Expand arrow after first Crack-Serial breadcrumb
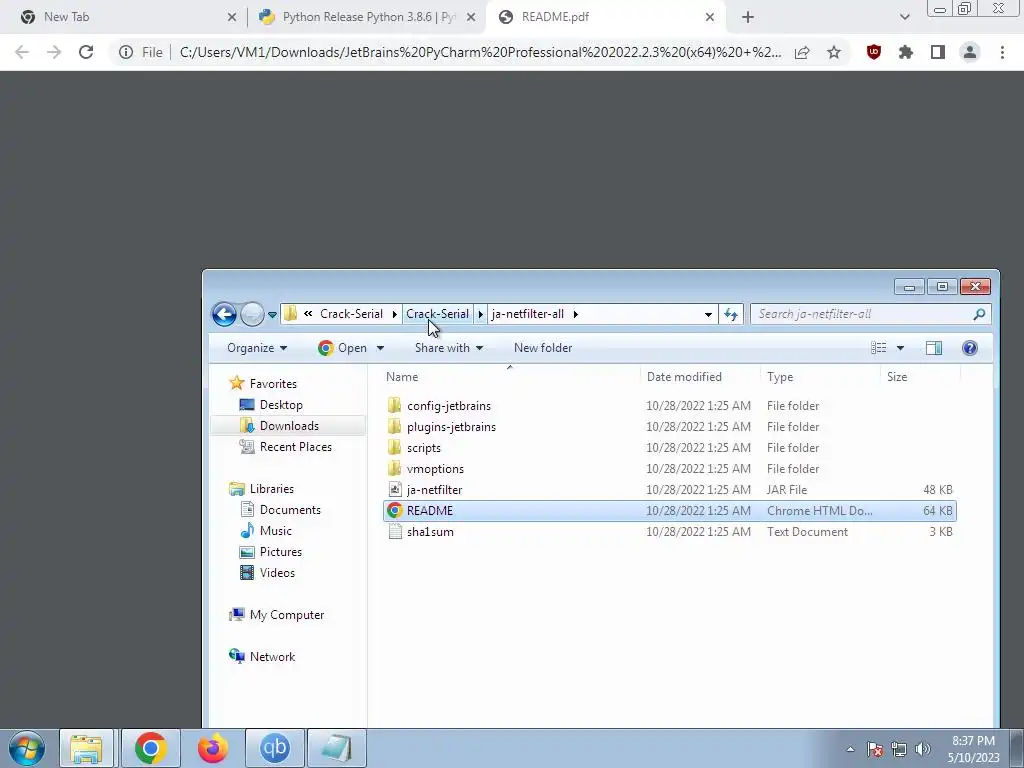The height and width of the screenshot is (768, 1024). point(394,314)
